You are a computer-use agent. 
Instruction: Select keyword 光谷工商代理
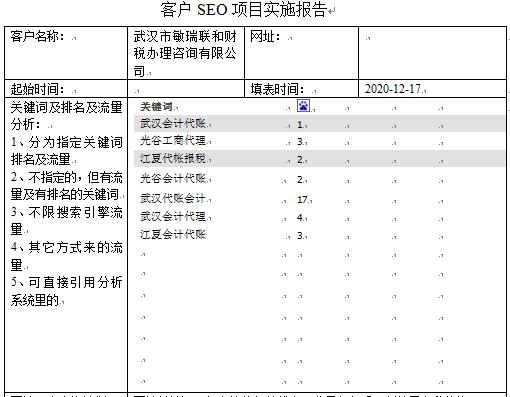(173, 141)
